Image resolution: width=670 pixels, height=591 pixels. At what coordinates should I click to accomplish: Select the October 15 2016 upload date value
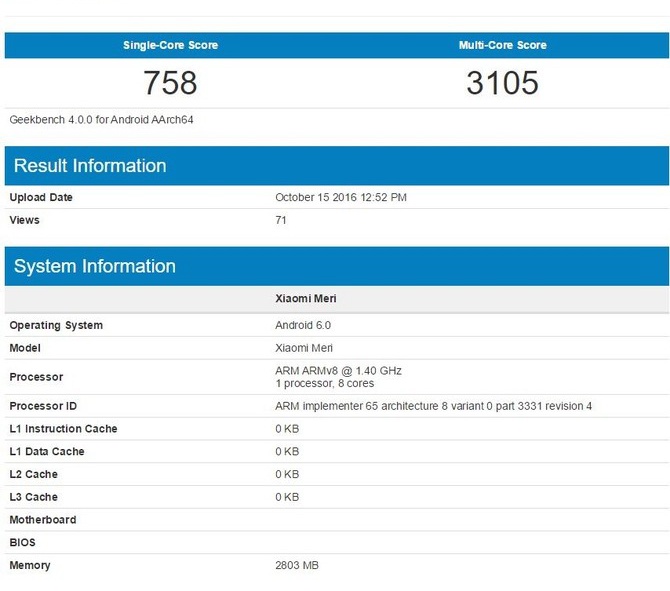[340, 198]
